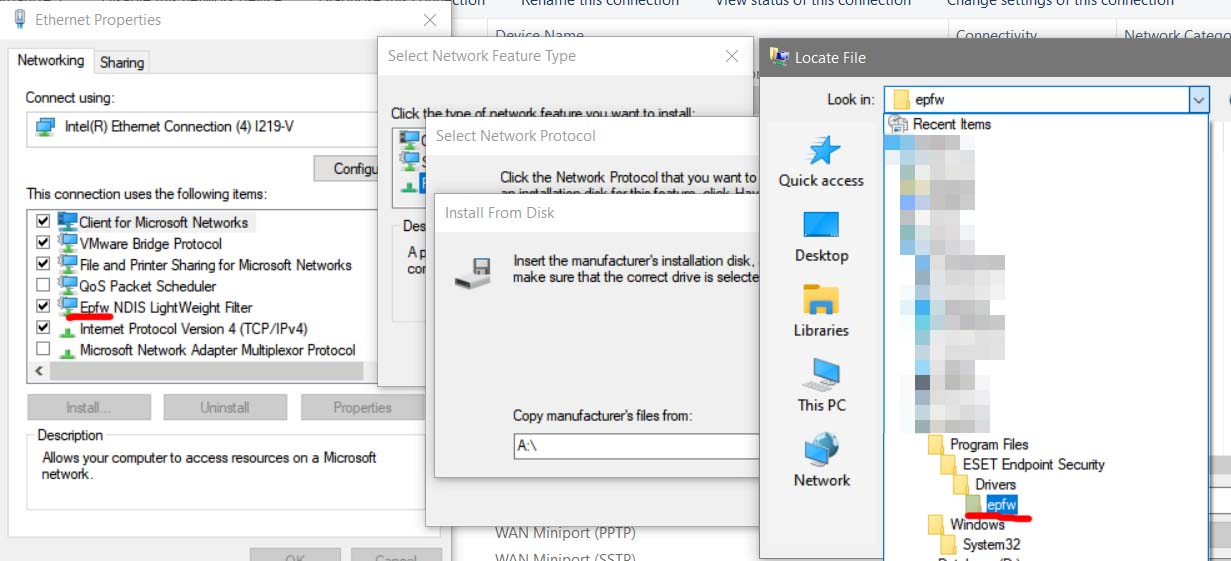Click Client for Microsoft Networks icon
This screenshot has height=561, width=1231.
[x=68, y=221]
